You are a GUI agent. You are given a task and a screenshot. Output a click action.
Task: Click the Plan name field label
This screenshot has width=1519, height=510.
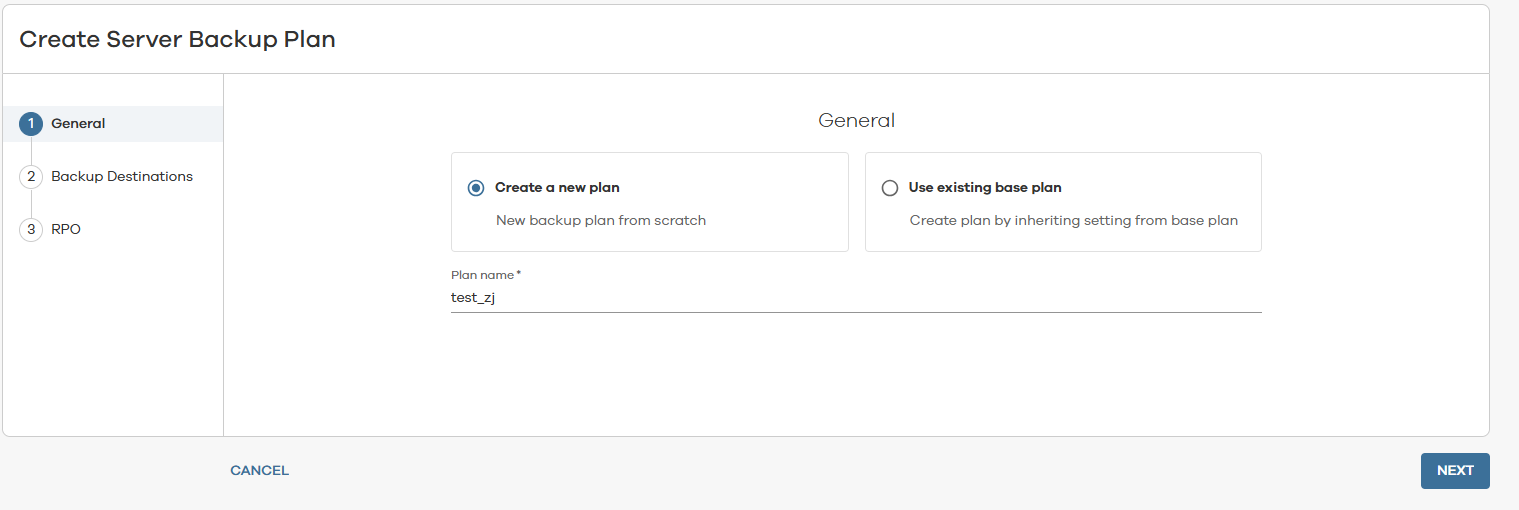(484, 275)
